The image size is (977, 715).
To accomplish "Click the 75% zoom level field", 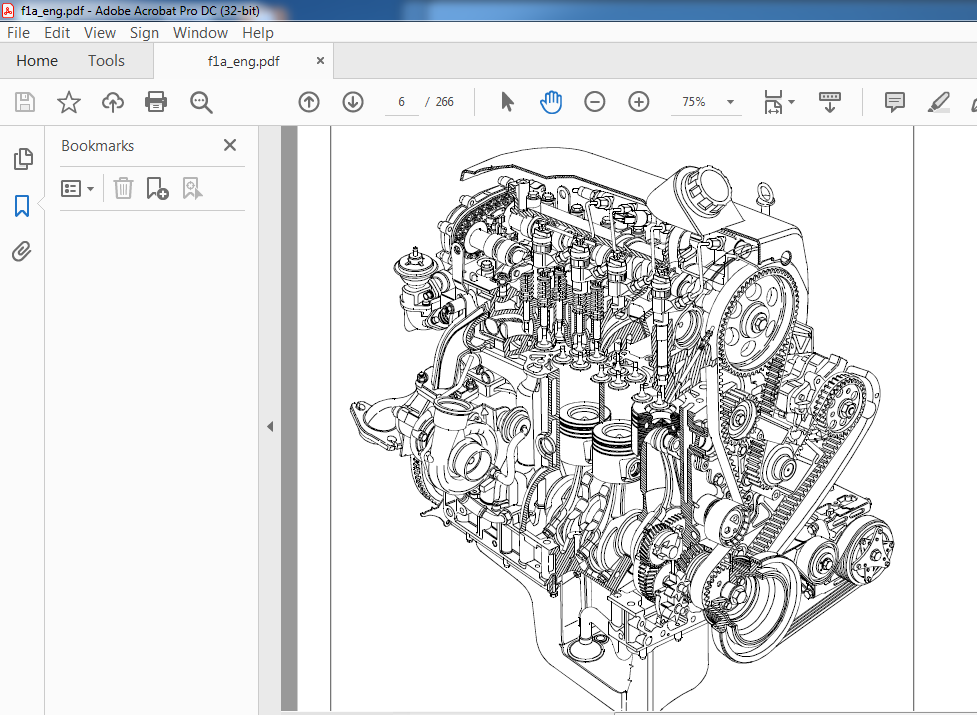I will click(694, 102).
